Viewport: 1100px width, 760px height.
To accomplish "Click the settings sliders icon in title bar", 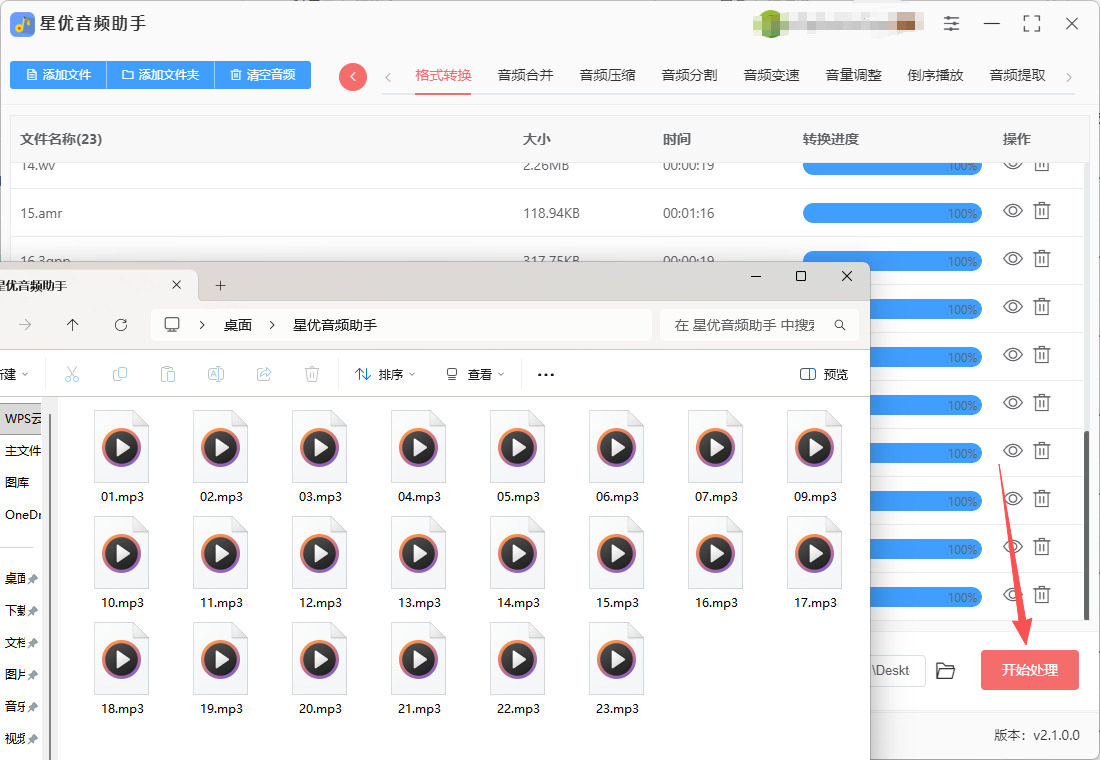I will [x=951, y=24].
